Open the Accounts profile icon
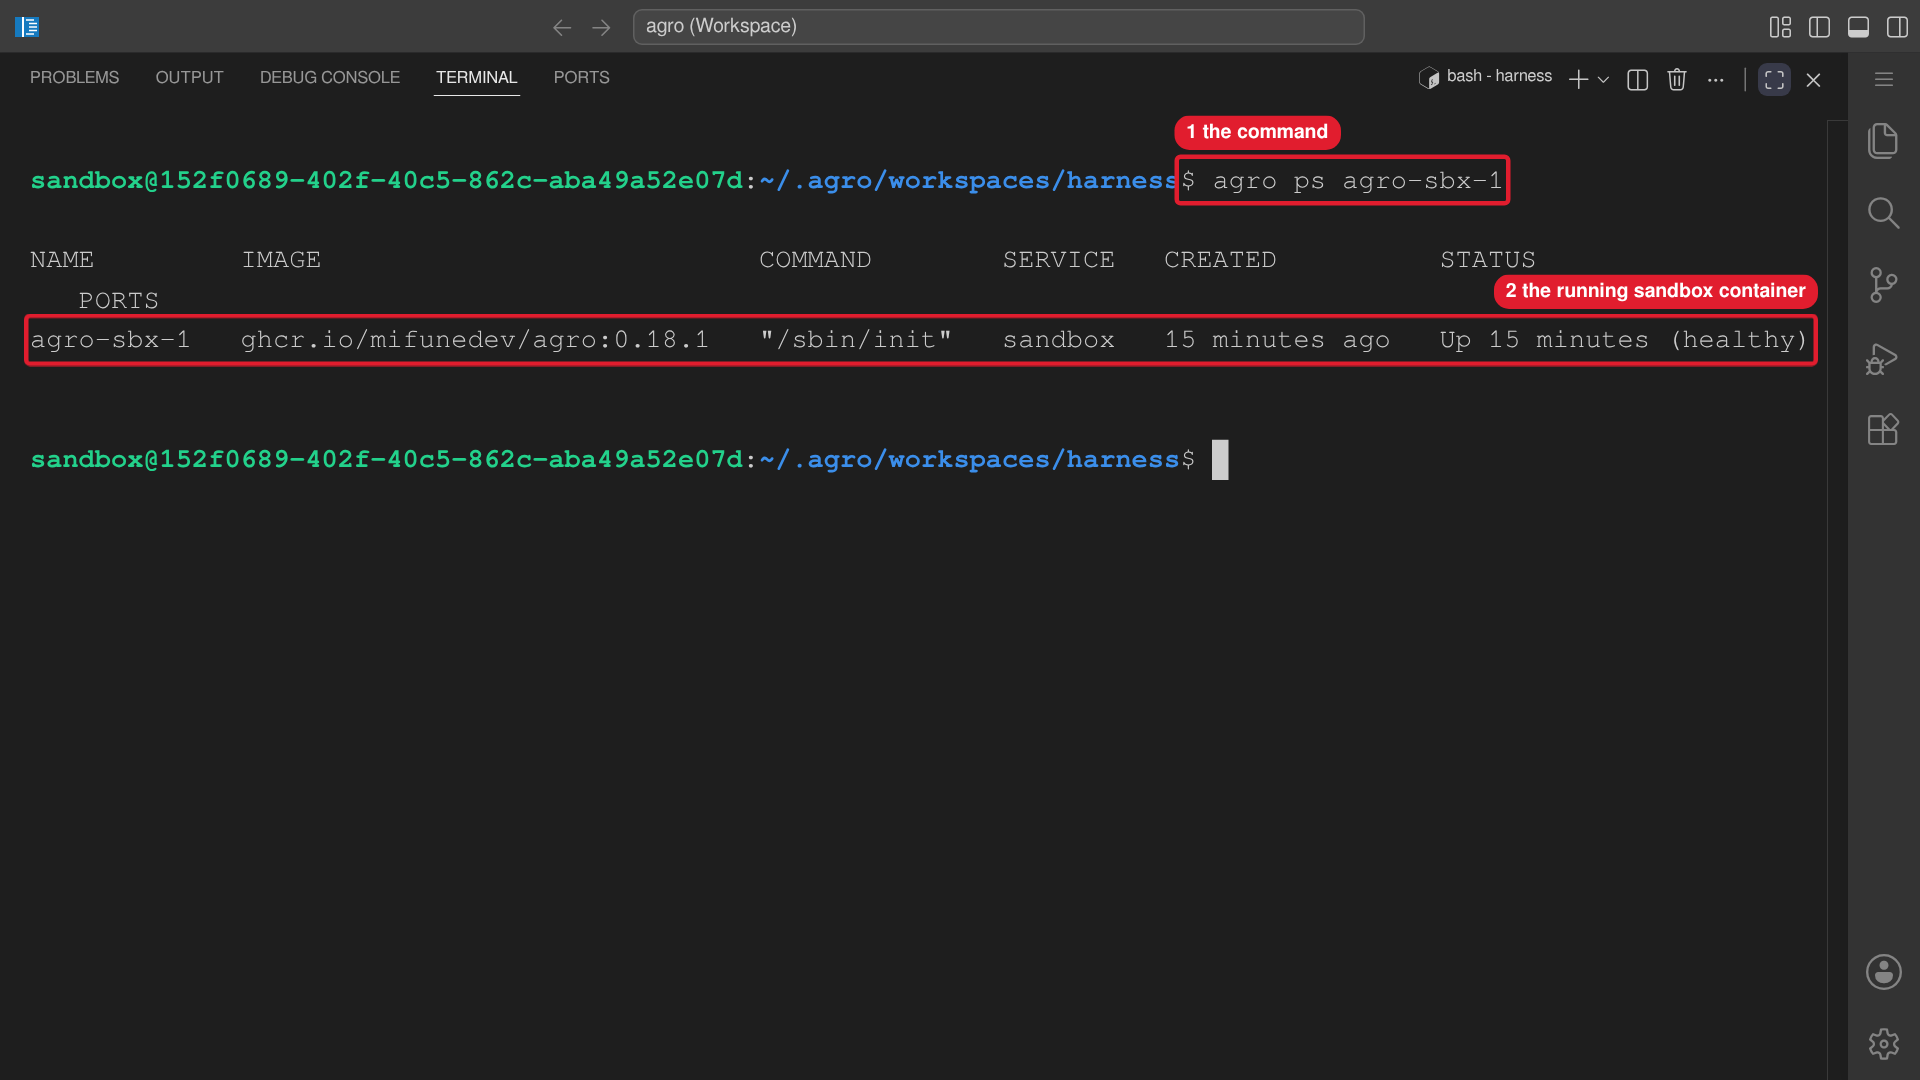 1884,972
